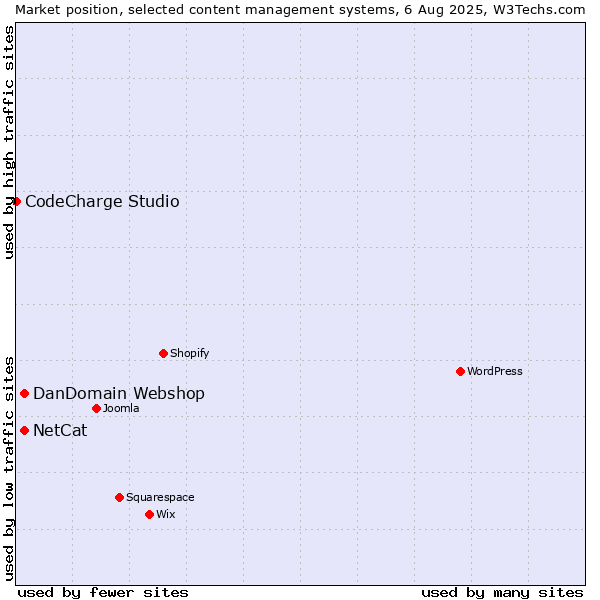Select the WordPress label
600x600 pixels.
[495, 372]
